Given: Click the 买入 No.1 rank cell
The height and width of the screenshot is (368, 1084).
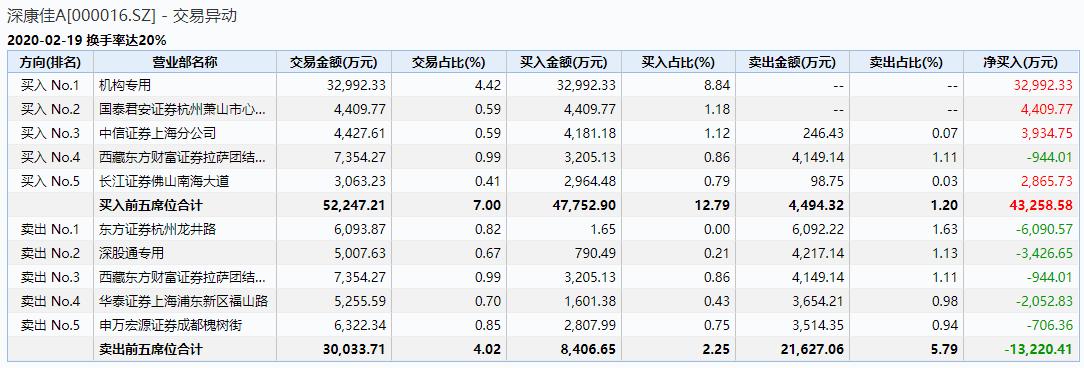Looking at the screenshot, I should 50,86.
